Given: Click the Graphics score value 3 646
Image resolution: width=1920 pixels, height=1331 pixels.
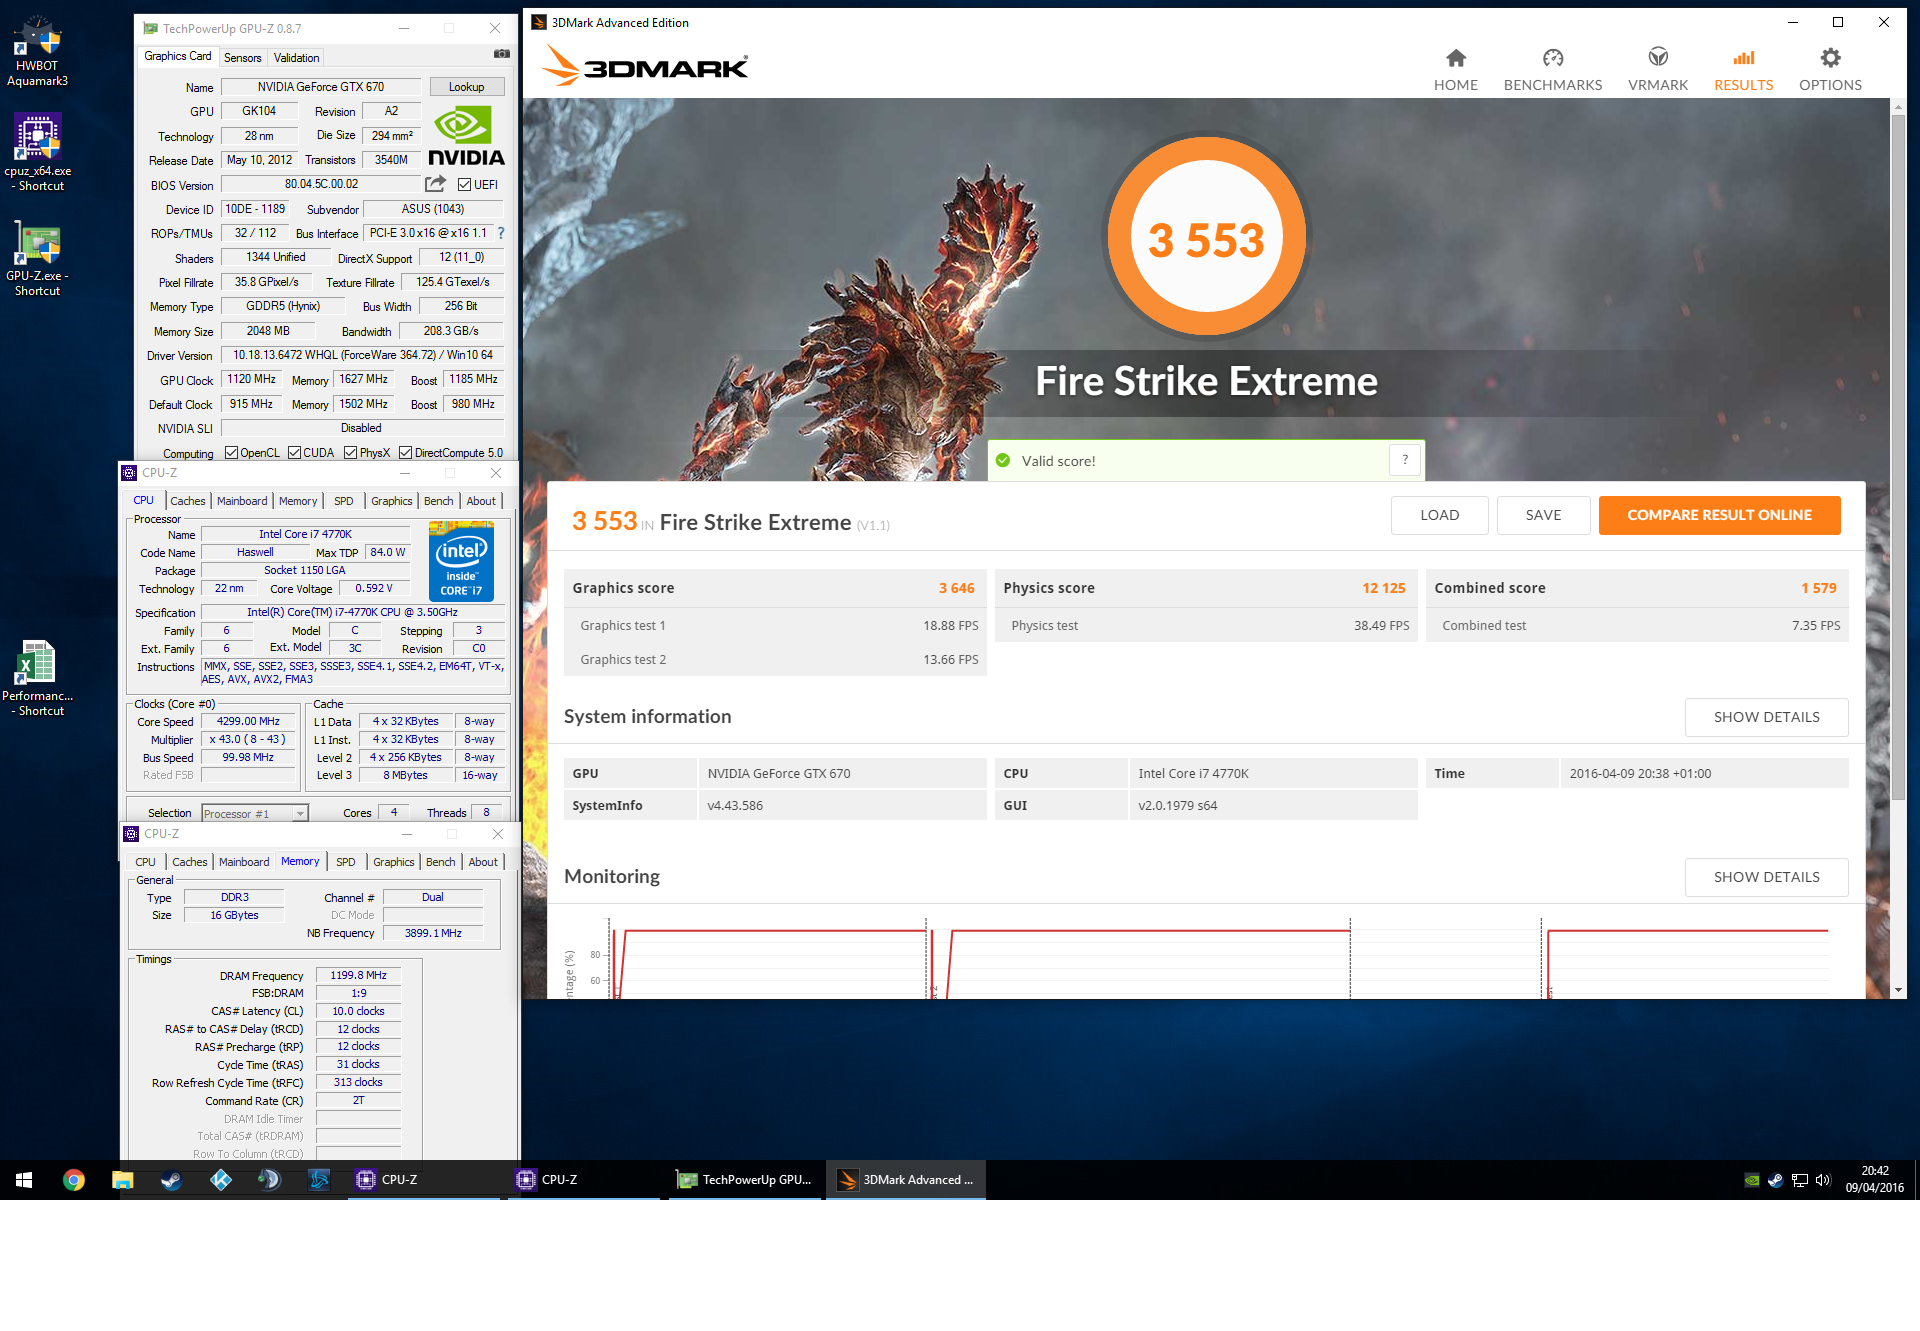Looking at the screenshot, I should click(x=956, y=588).
